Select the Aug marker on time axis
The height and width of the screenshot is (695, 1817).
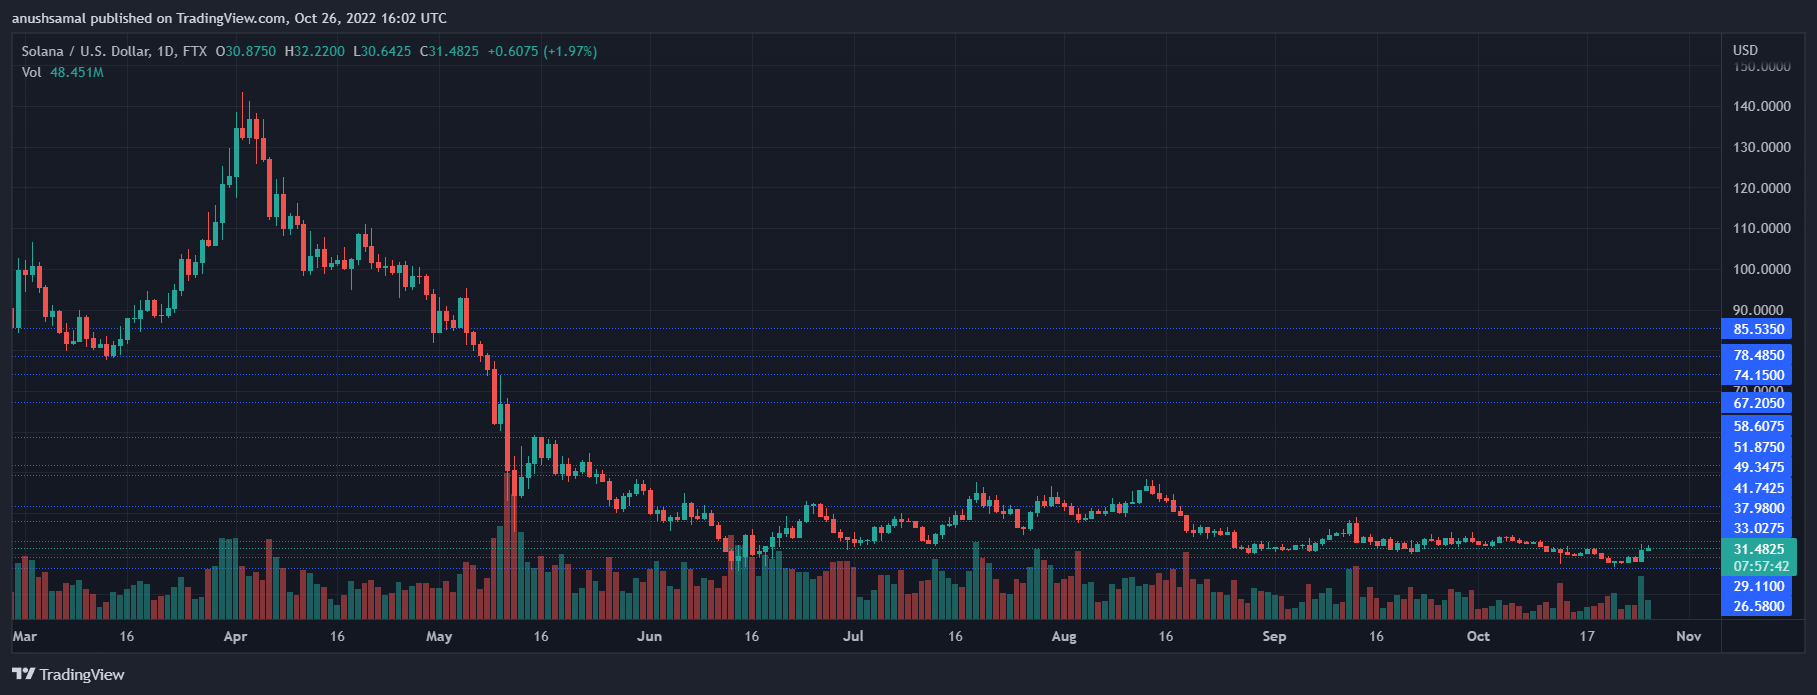click(1064, 636)
